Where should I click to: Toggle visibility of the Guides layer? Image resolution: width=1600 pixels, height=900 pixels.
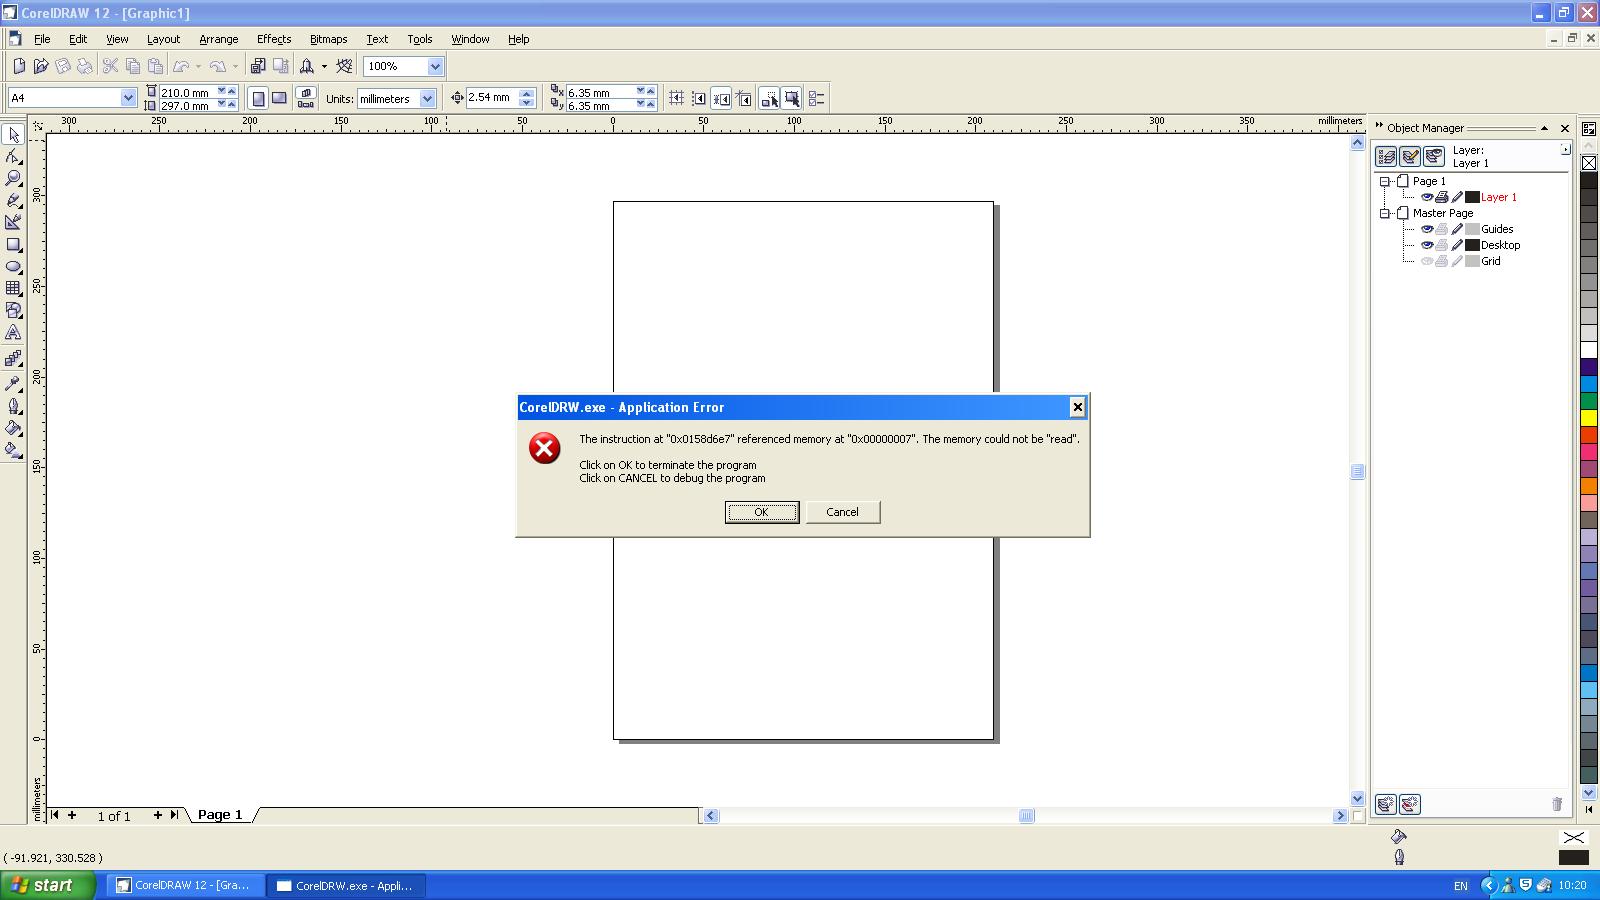pos(1427,229)
